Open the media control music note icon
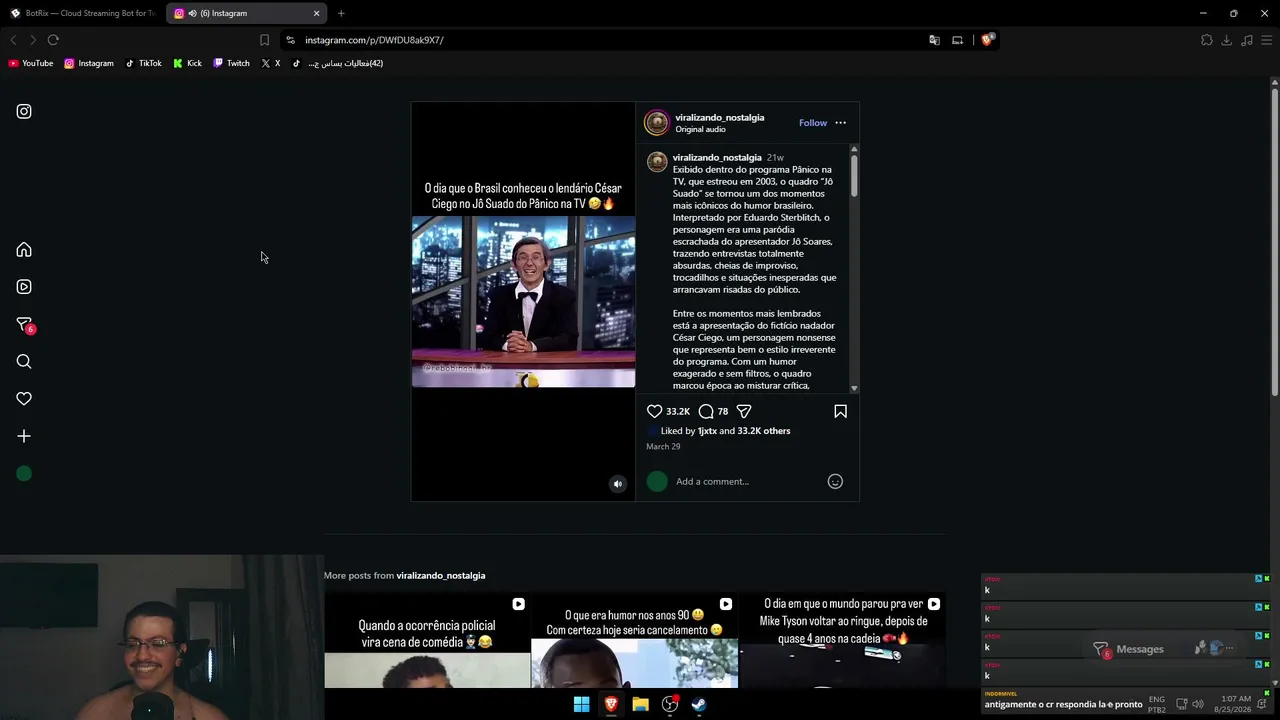 coord(1247,40)
